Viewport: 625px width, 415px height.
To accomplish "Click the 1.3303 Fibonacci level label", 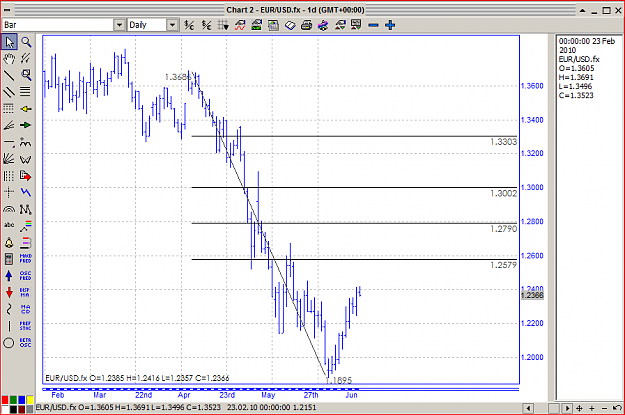I will pos(503,142).
